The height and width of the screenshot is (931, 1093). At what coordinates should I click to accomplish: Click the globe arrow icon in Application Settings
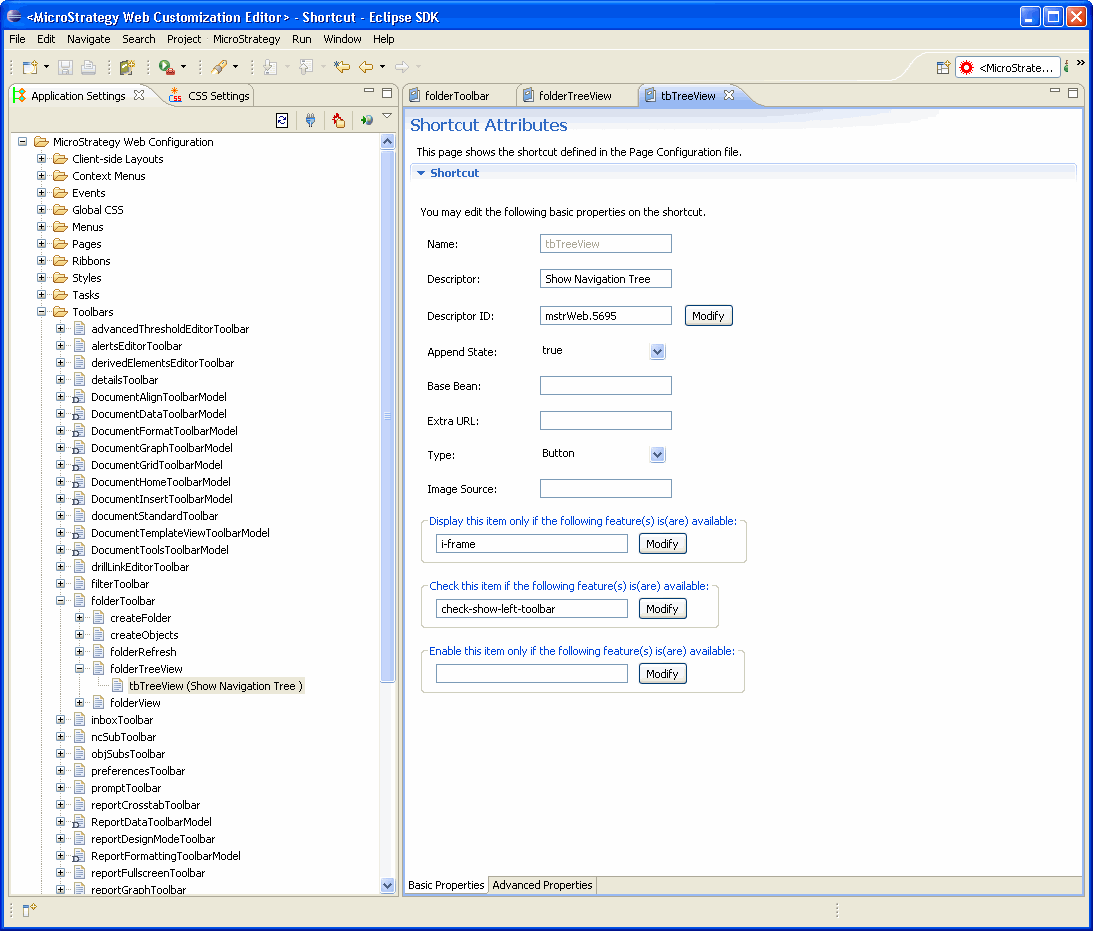[367, 121]
